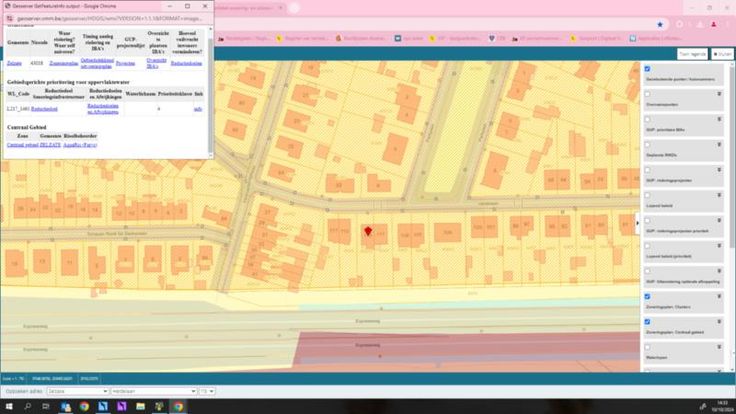Click the red location marker on the map
The height and width of the screenshot is (414, 736).
point(368,232)
